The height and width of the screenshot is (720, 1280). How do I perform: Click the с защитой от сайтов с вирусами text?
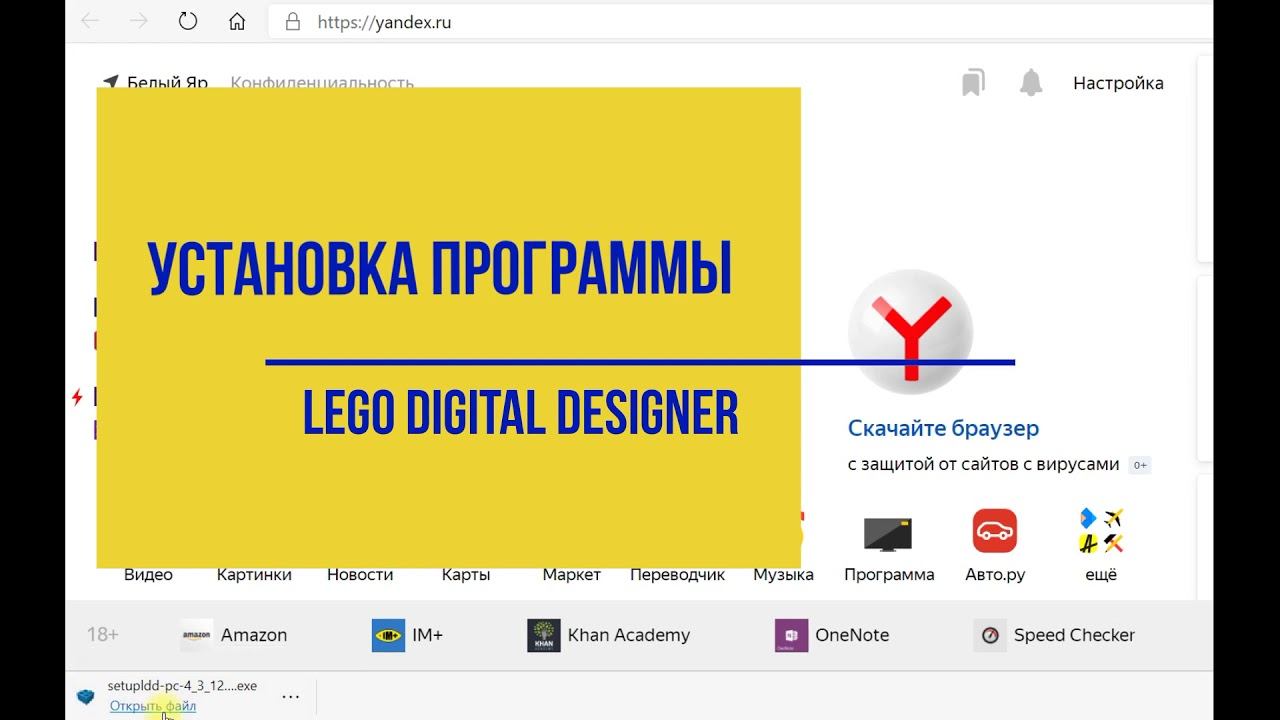pos(983,464)
